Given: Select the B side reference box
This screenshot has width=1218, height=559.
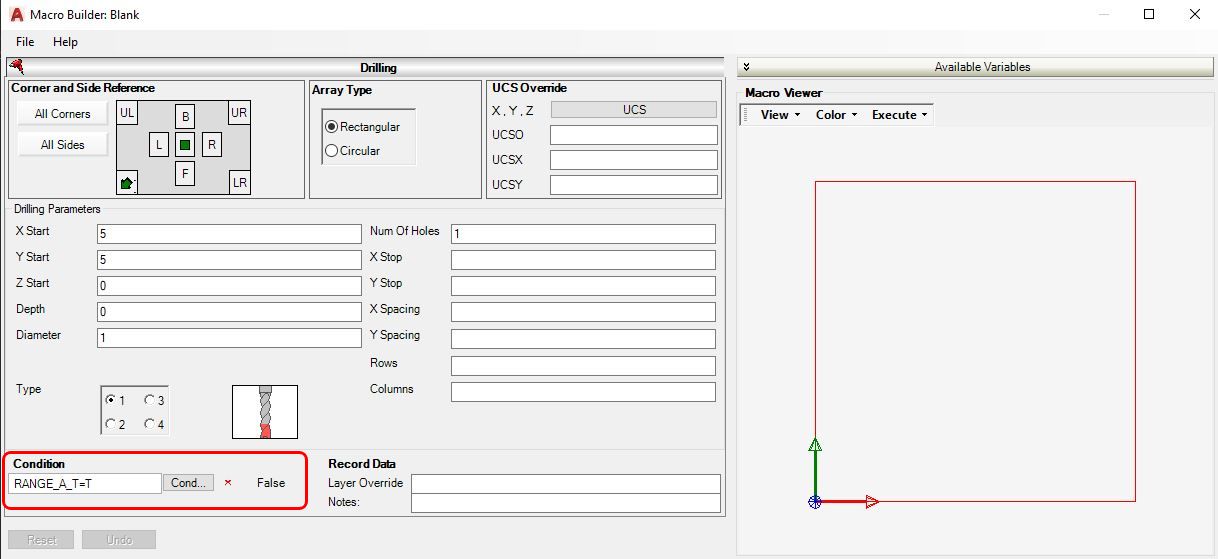Looking at the screenshot, I should click(x=185, y=116).
